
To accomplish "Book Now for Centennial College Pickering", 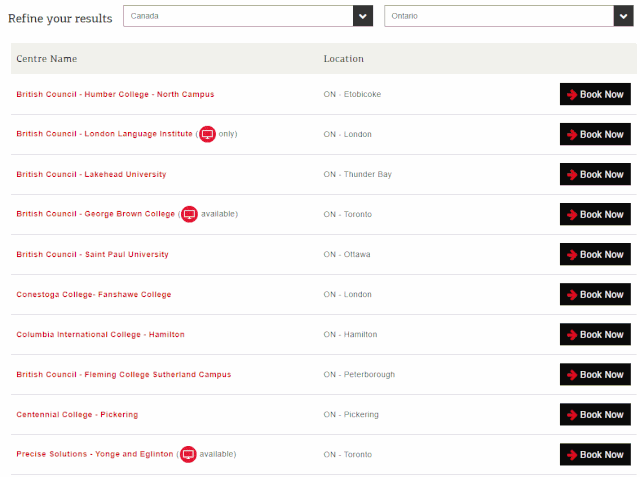I will 595,414.
